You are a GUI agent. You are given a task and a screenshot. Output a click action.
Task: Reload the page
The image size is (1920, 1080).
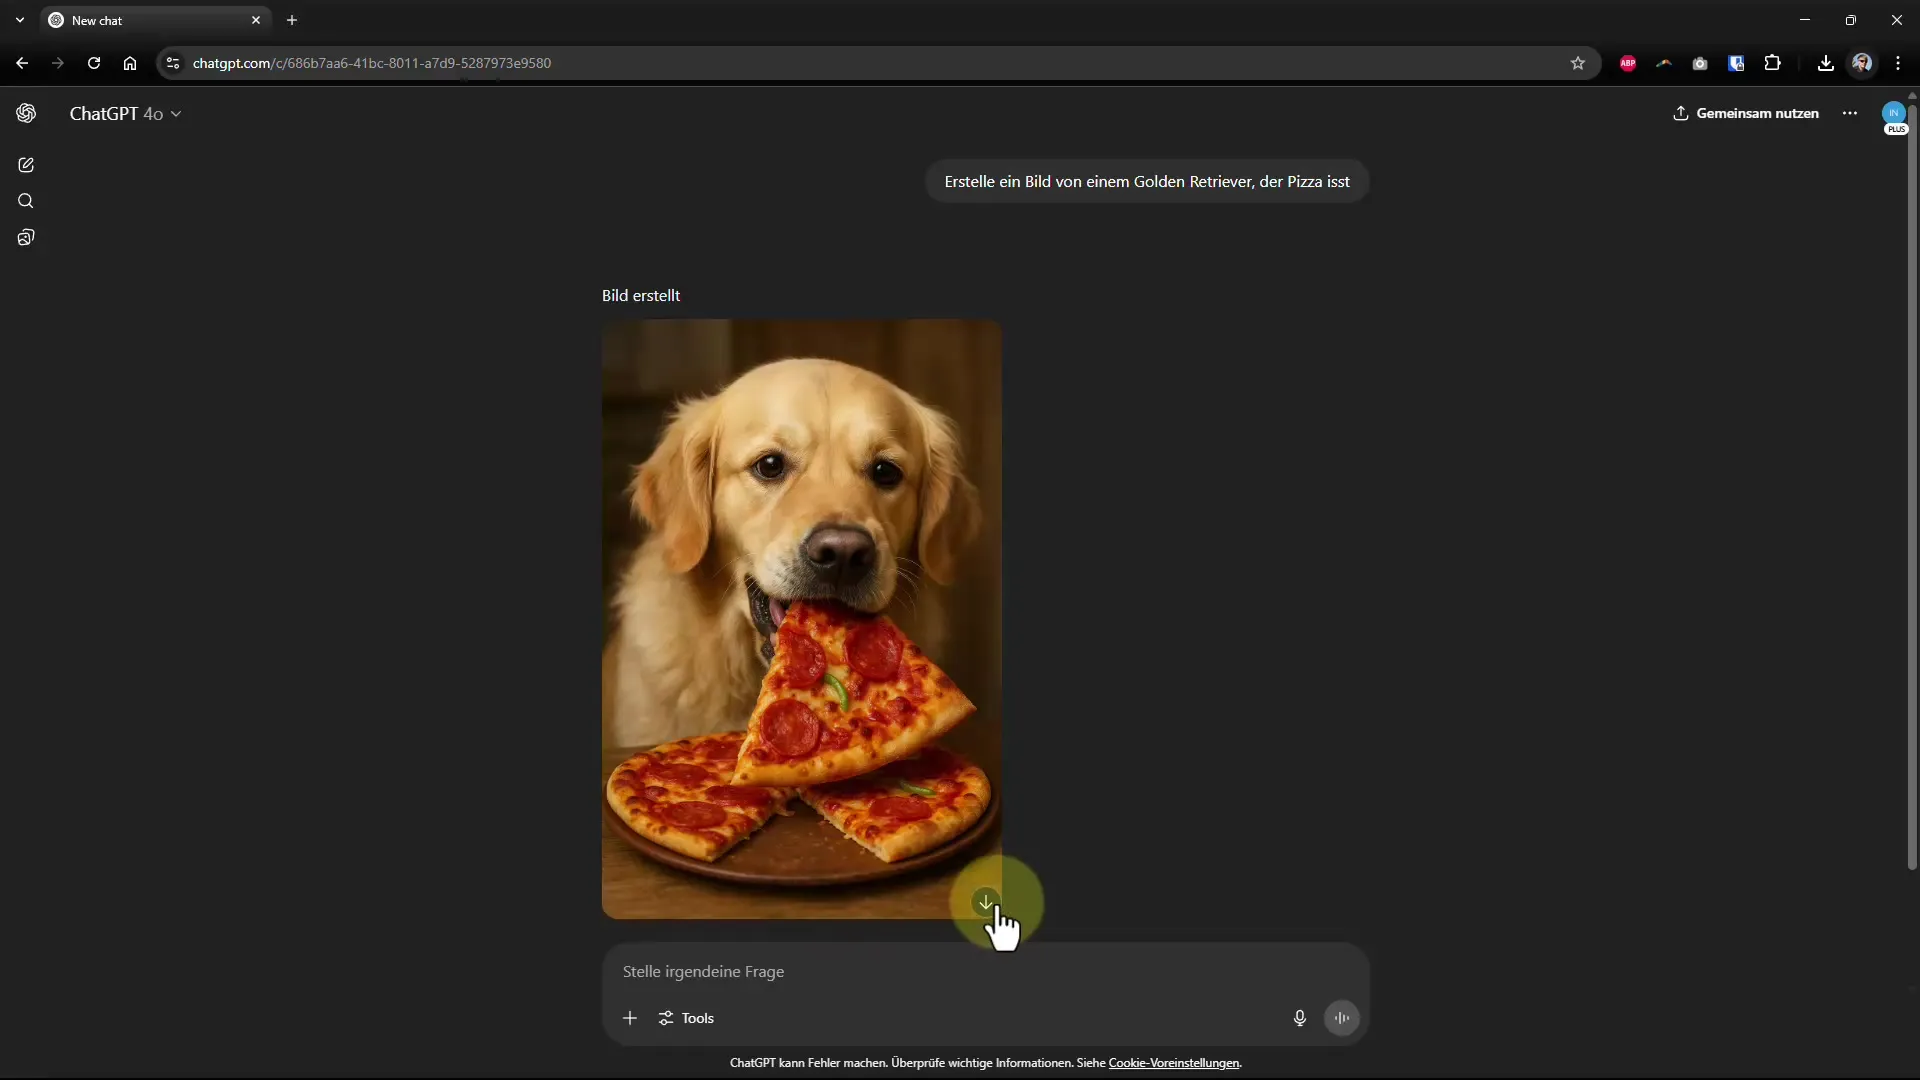point(94,63)
